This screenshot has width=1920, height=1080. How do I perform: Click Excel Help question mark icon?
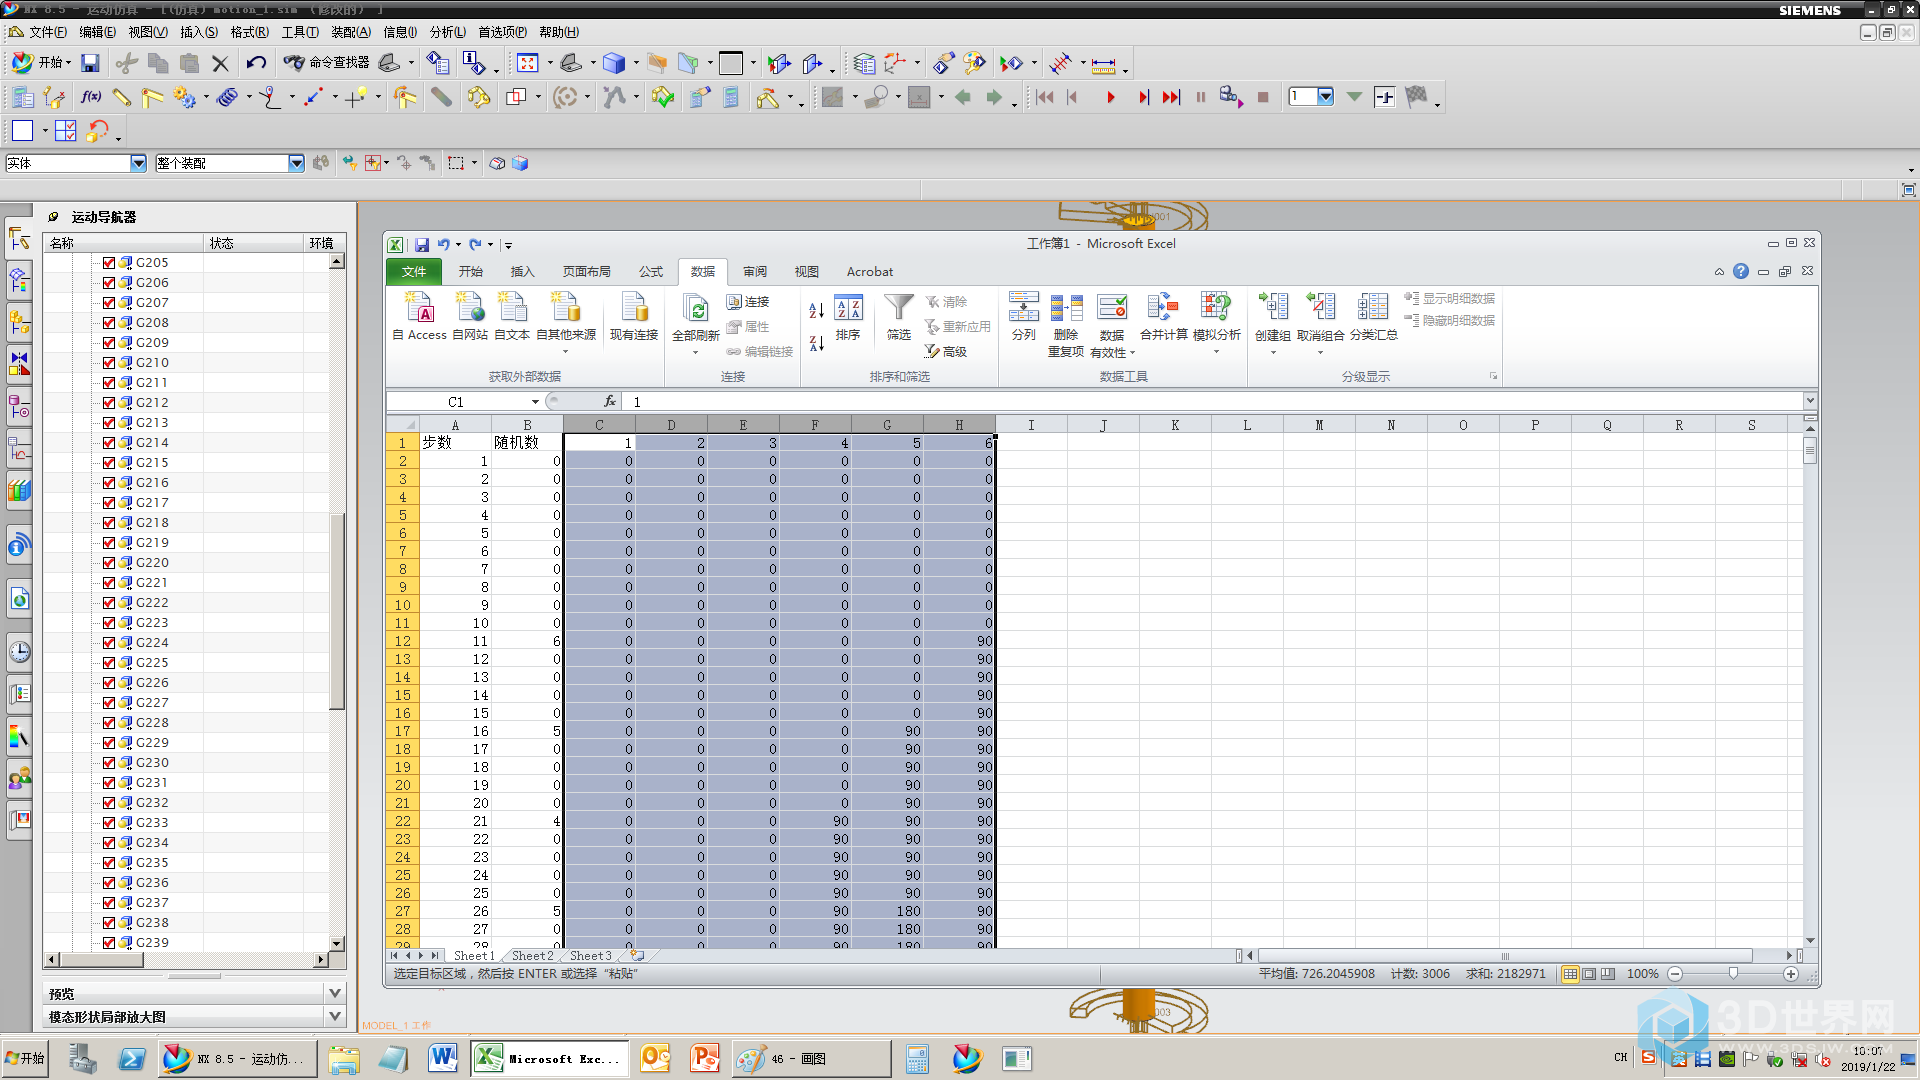pyautogui.click(x=1741, y=271)
